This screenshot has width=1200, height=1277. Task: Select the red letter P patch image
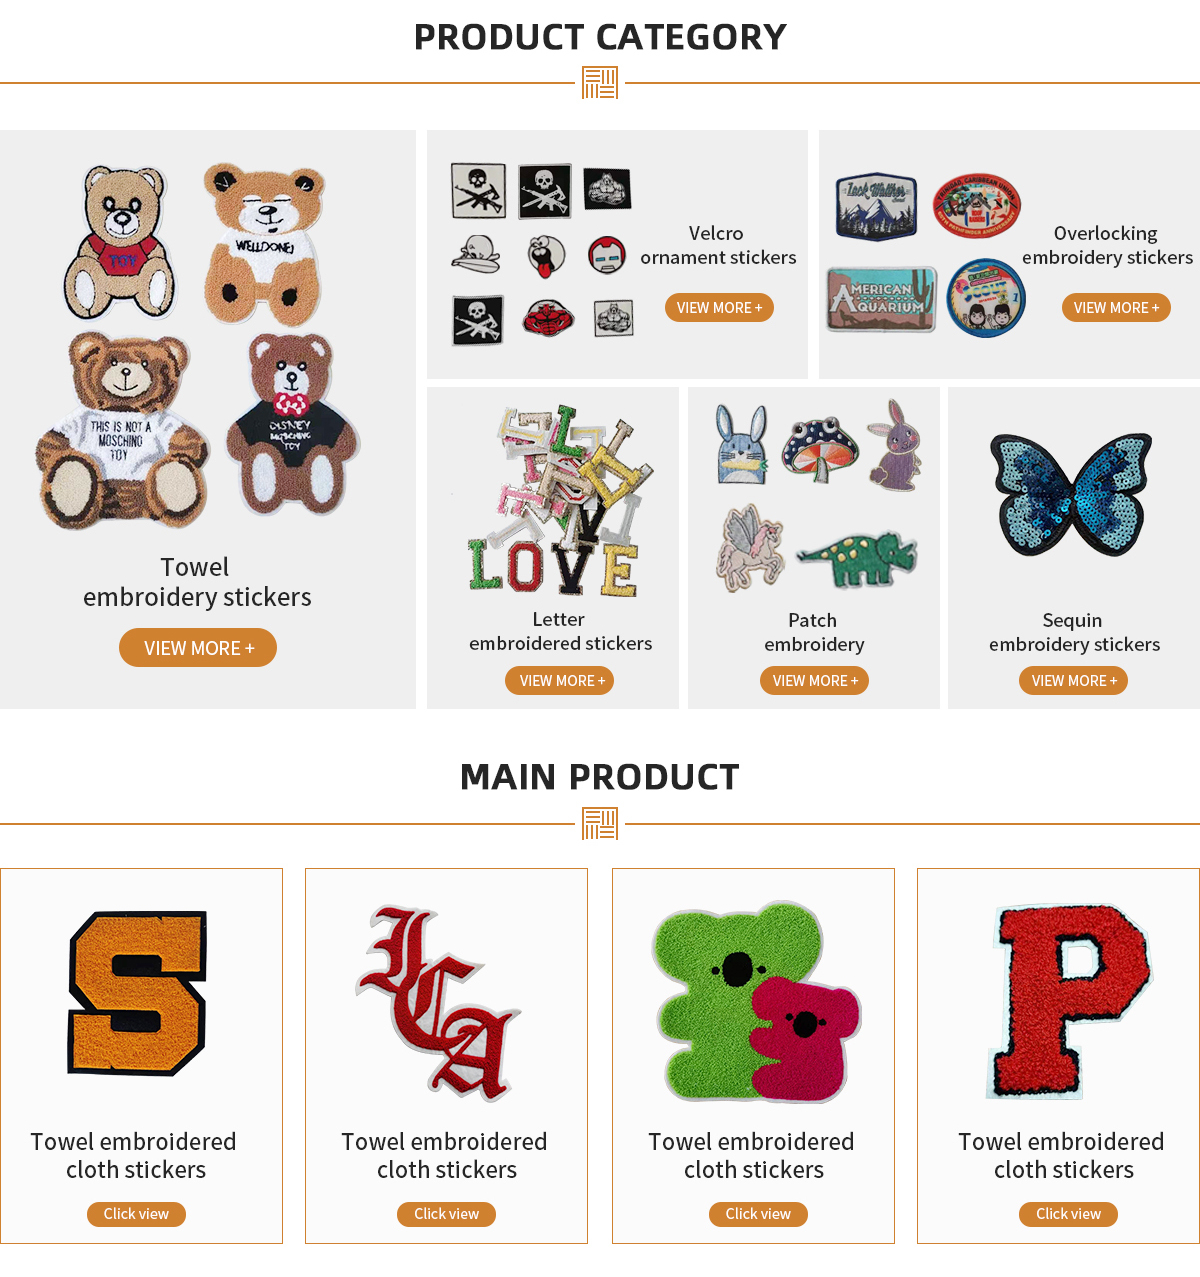(1070, 1001)
